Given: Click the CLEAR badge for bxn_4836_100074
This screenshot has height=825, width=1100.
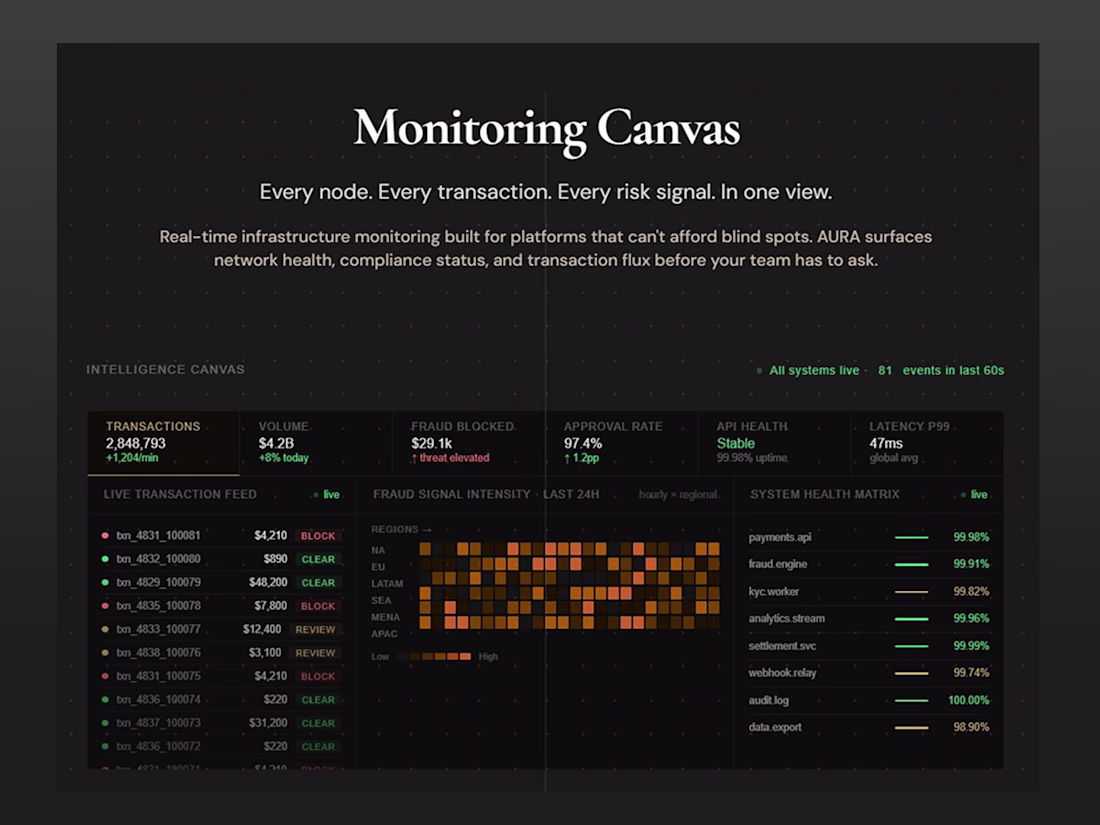Looking at the screenshot, I should (318, 699).
